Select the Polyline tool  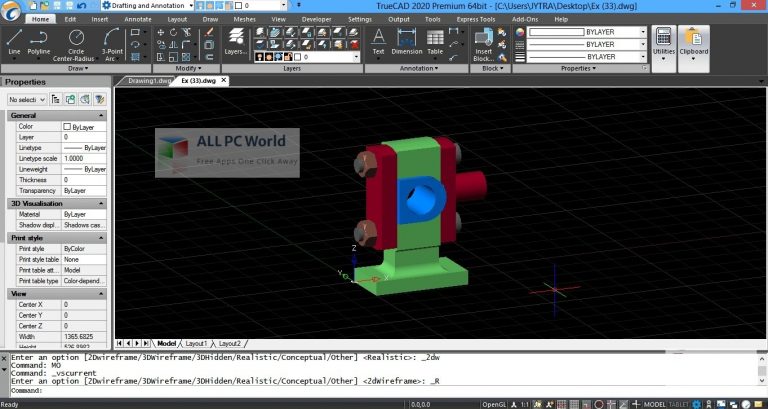(40, 42)
